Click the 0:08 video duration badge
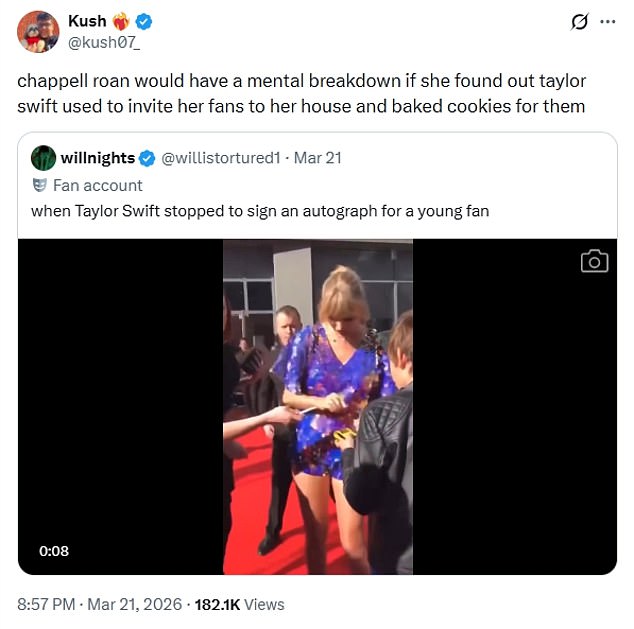Image resolution: width=634 pixels, height=629 pixels. click(54, 551)
